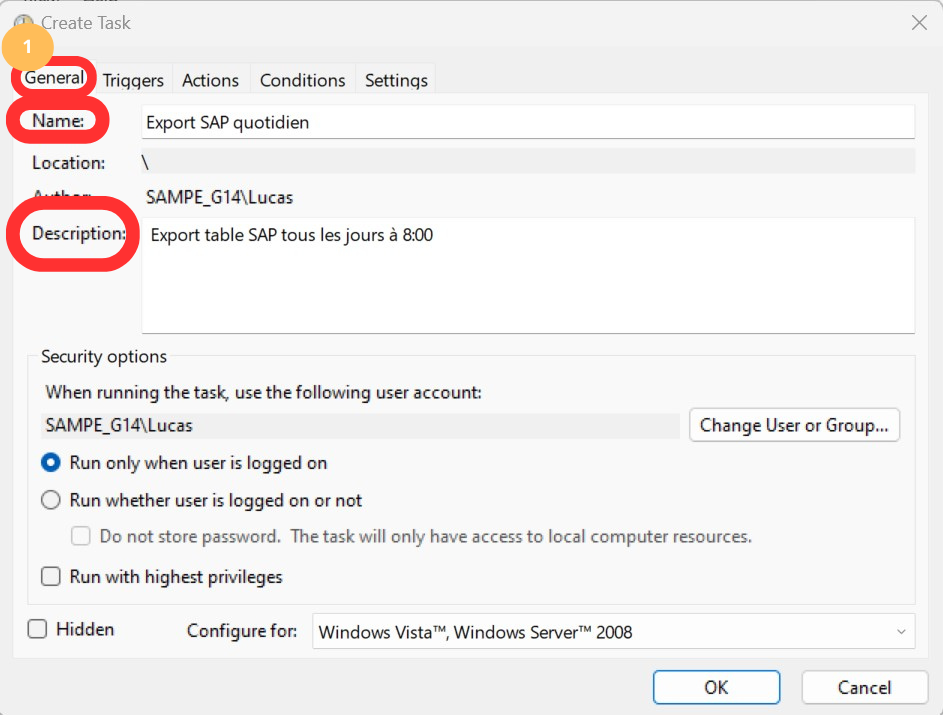Click the Name field containing 'Export SAP quotidien'

tap(527, 122)
